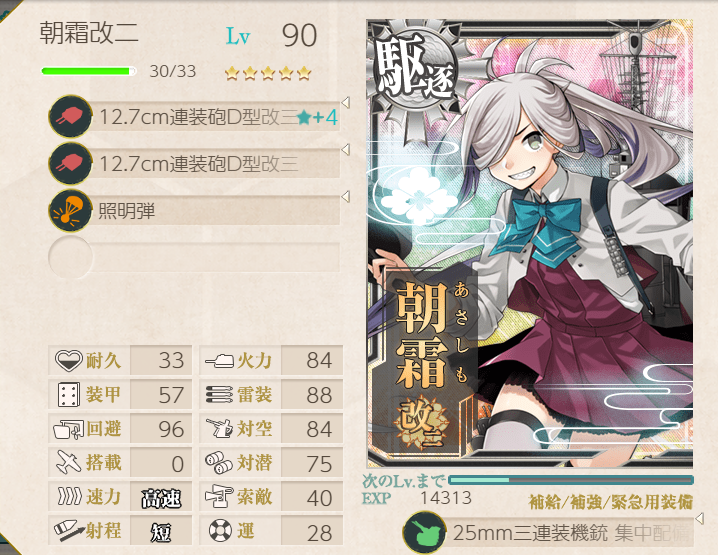The image size is (718, 555).
Task: Click the 耐久 heart icon
Action: tap(68, 360)
